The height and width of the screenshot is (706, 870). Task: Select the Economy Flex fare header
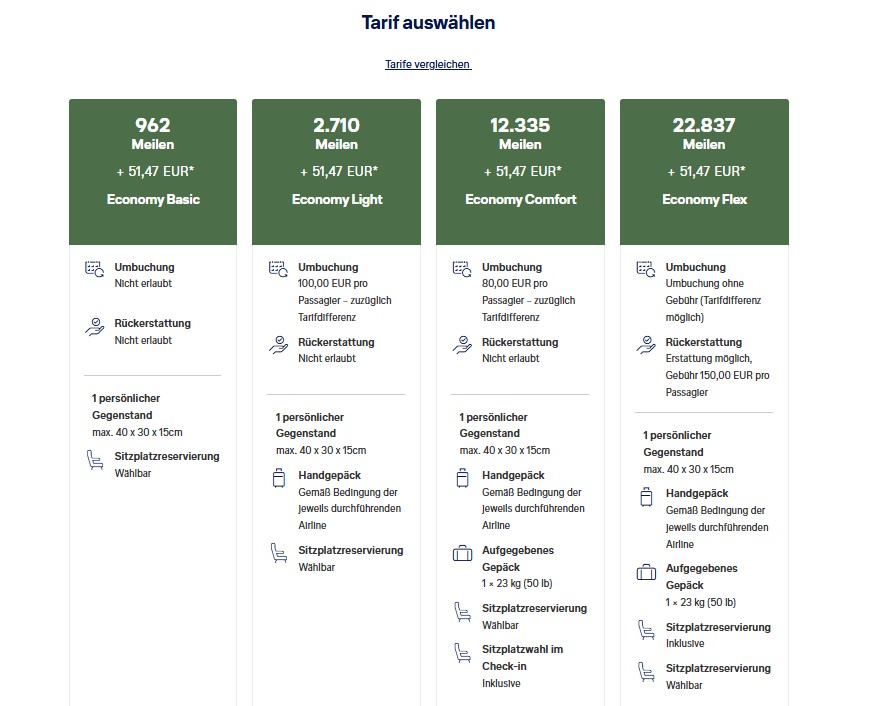(x=704, y=199)
